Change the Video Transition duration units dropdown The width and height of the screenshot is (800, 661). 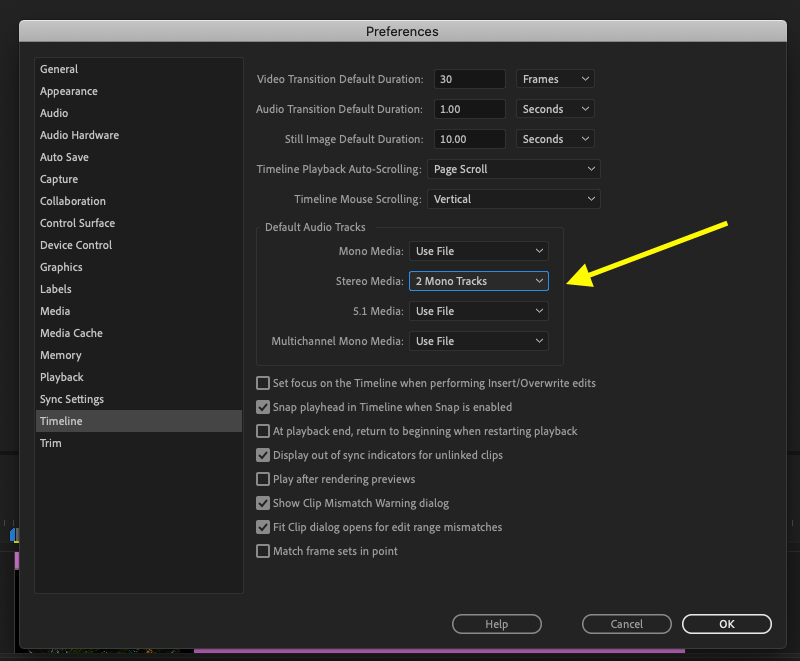(555, 79)
